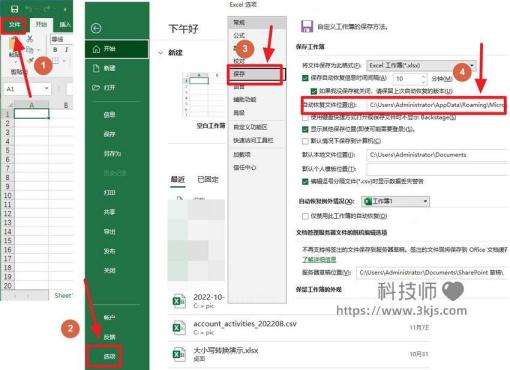Select 保存 category in Excel Options
Screen dimensions: 510x370
257,74
